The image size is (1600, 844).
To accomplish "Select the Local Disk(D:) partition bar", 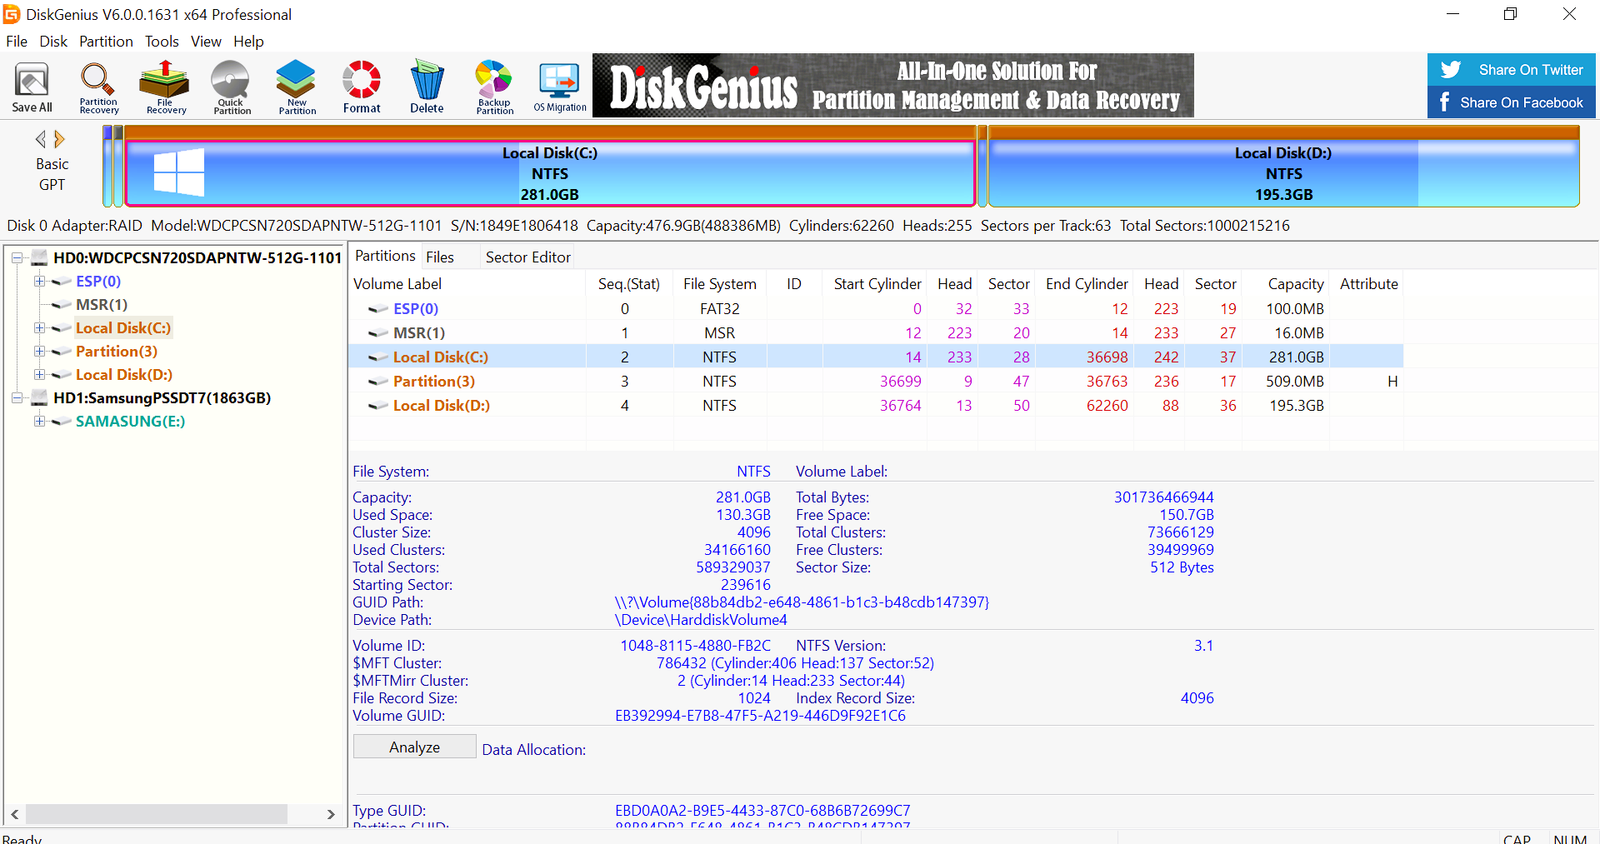I will click(1283, 173).
